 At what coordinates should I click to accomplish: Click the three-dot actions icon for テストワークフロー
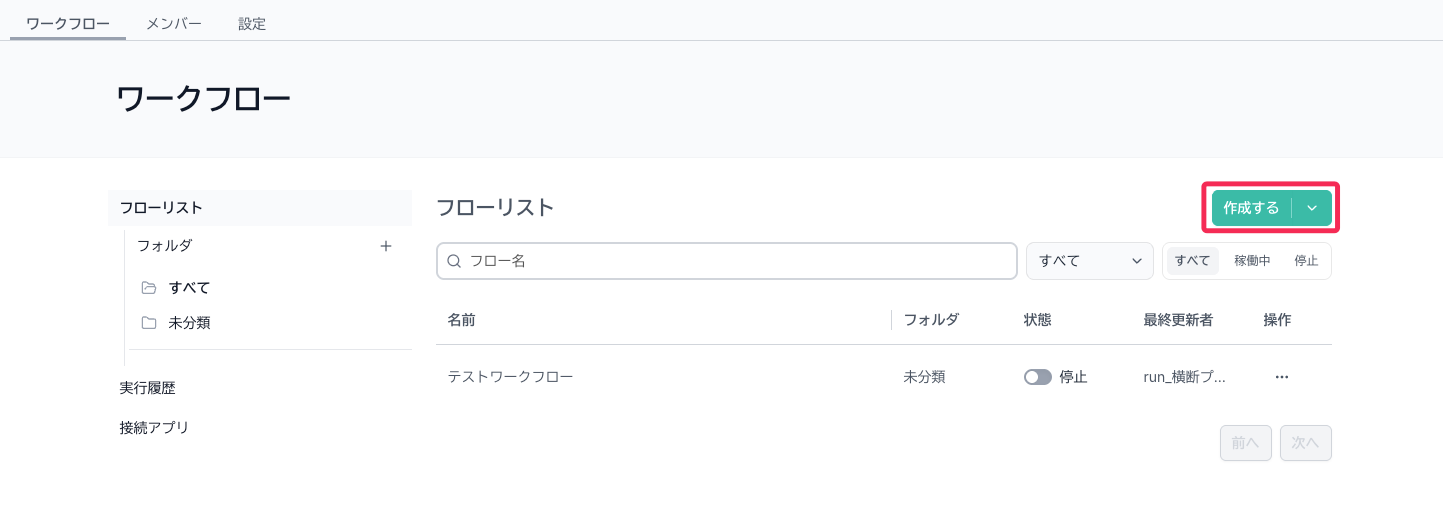pos(1281,377)
